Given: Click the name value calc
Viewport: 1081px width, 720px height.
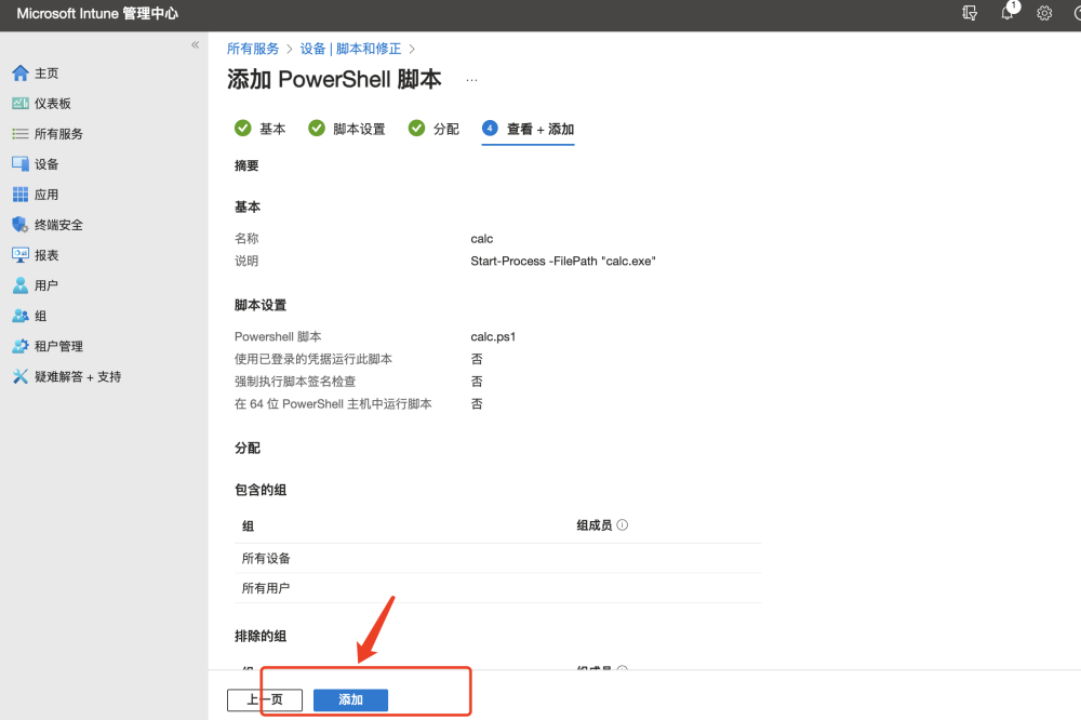Looking at the screenshot, I should (x=482, y=239).
